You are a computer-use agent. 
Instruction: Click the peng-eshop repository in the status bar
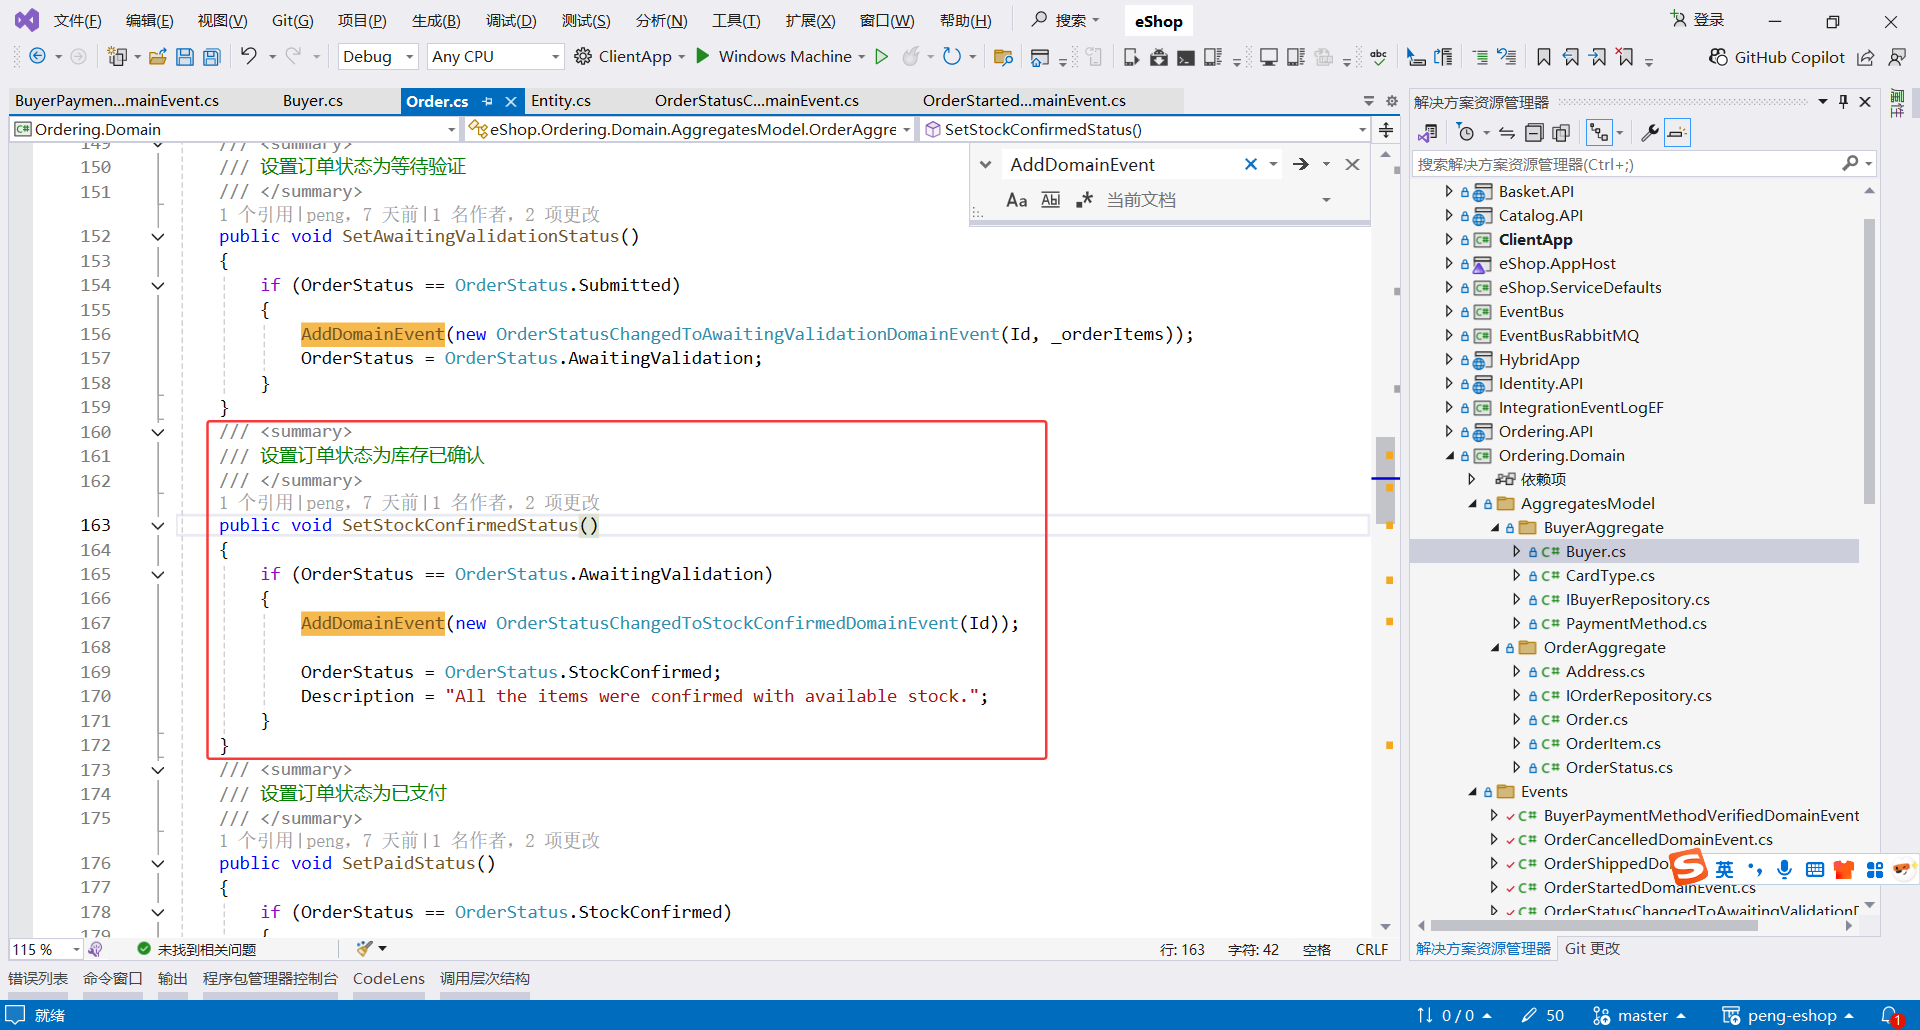(1787, 1015)
